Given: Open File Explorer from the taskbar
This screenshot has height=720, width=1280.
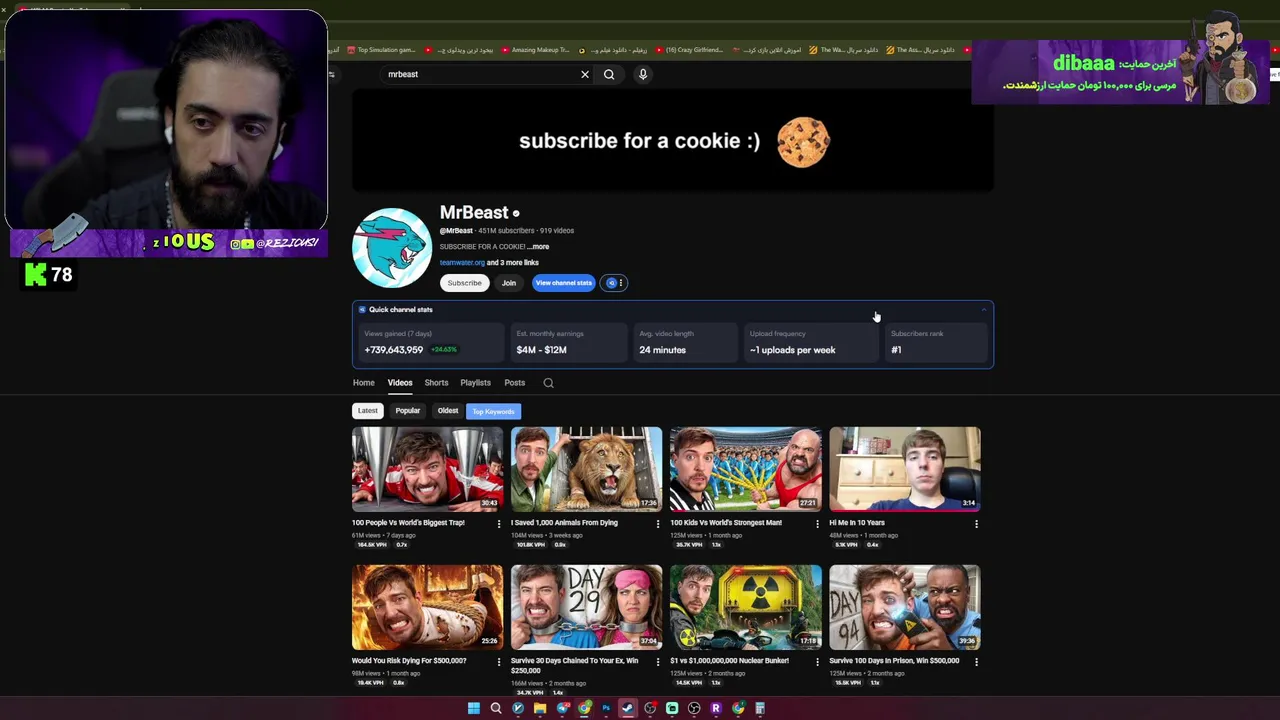Looking at the screenshot, I should 540,709.
